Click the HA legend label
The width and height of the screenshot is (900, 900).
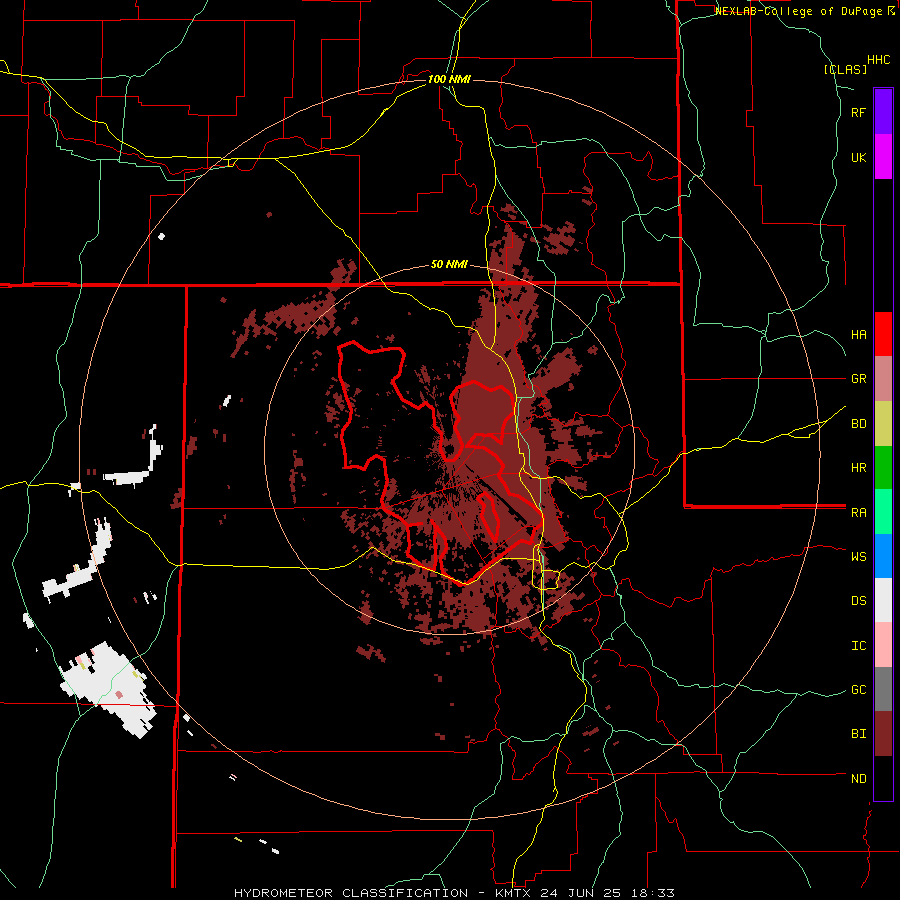tap(858, 335)
